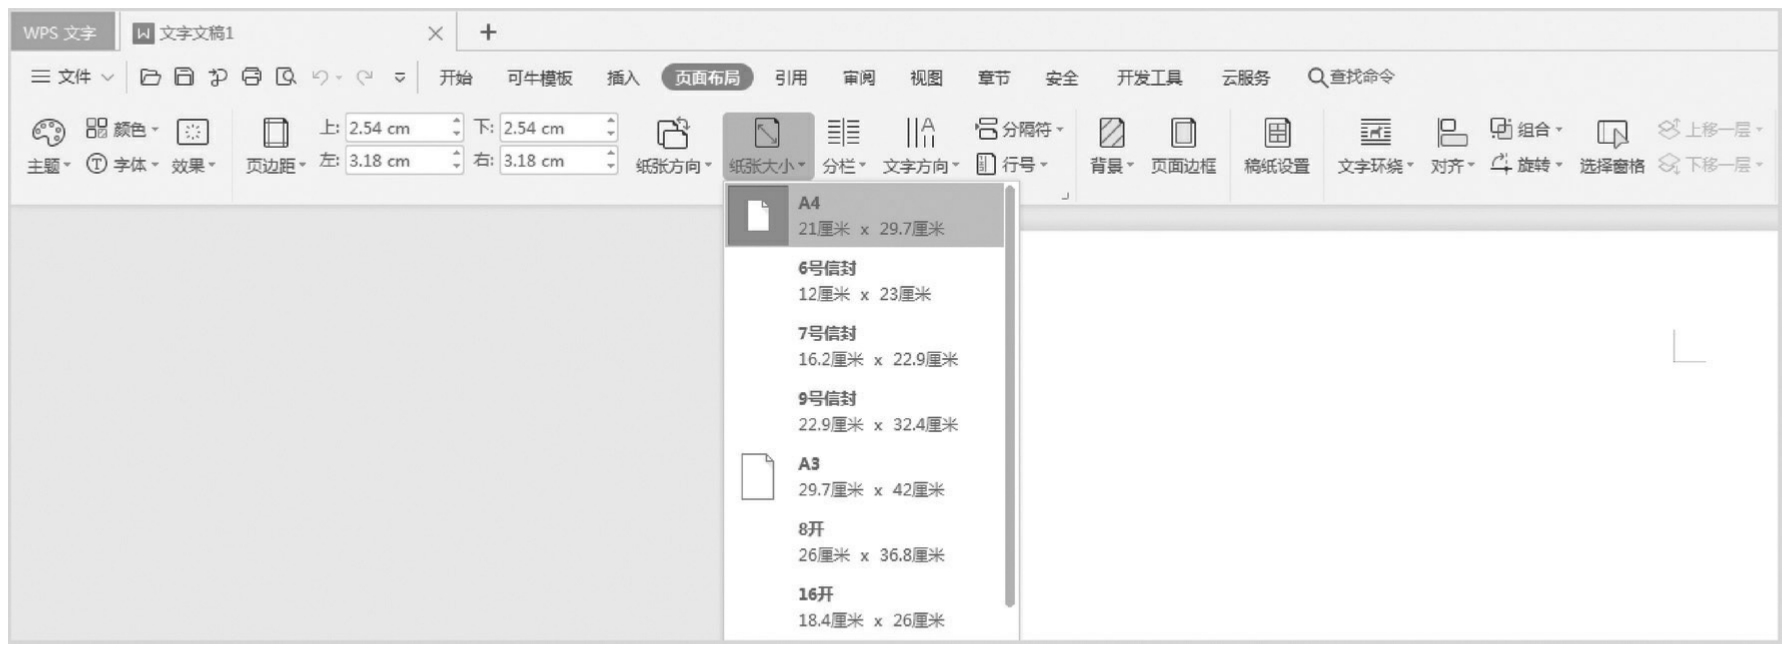
Task: Click the 右 right margin input field
Action: pos(551,160)
